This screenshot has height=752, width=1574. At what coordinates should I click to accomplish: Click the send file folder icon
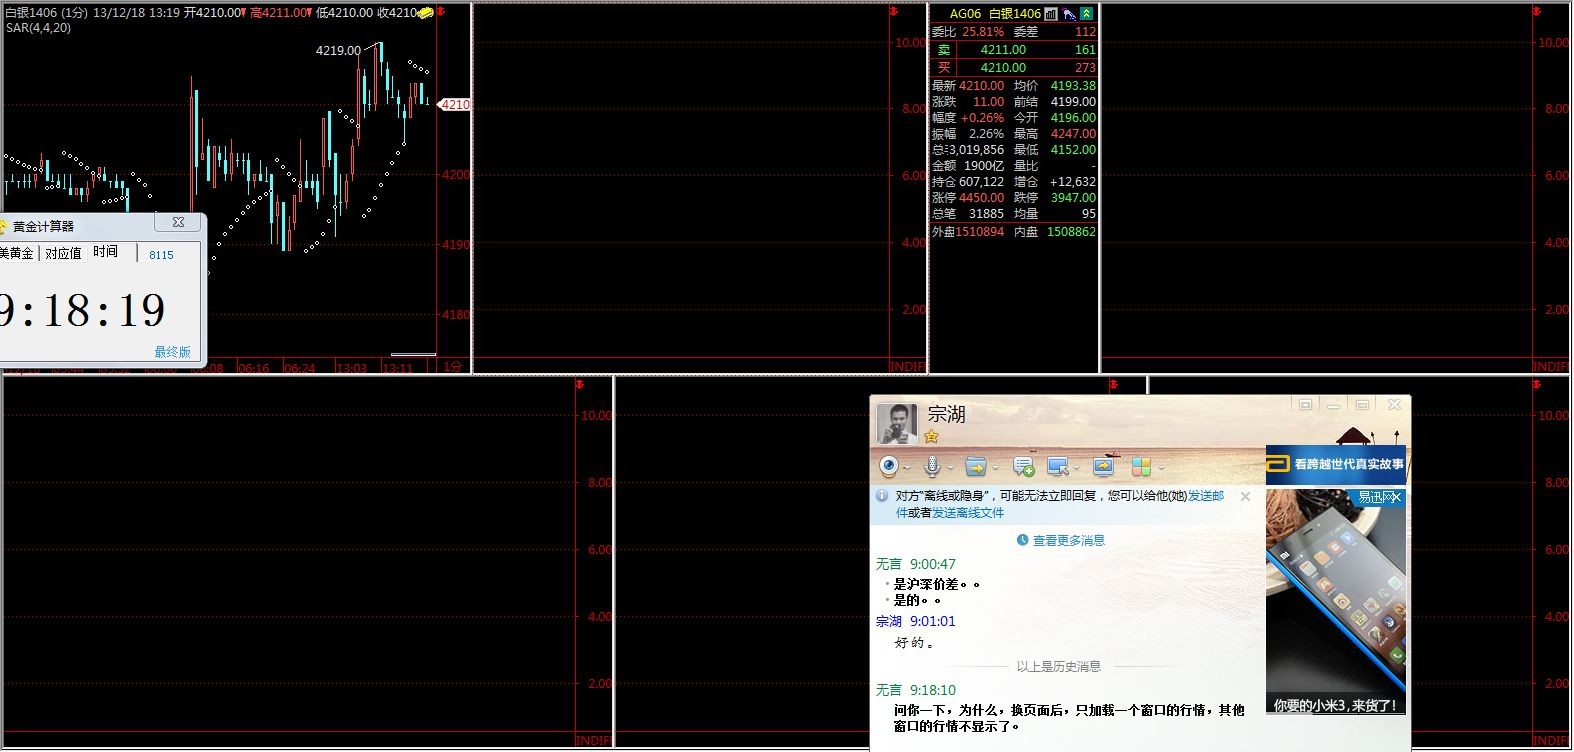(976, 466)
